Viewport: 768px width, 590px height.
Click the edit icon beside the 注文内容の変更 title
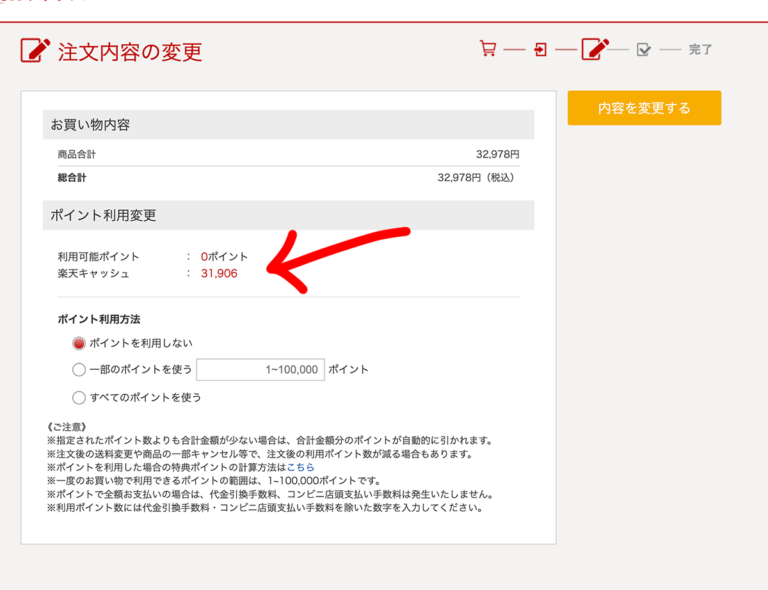click(35, 50)
